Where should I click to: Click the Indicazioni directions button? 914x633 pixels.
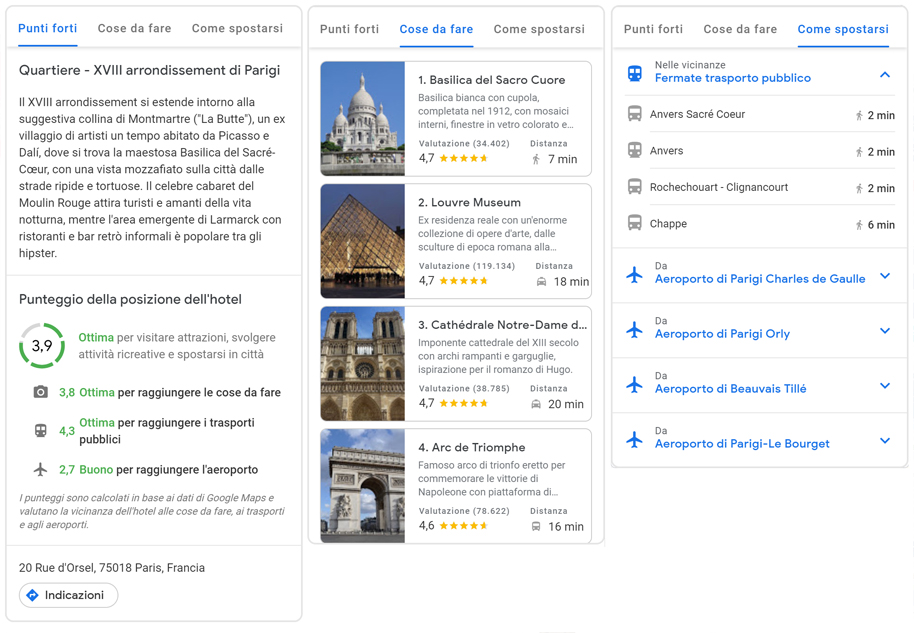tap(68, 595)
